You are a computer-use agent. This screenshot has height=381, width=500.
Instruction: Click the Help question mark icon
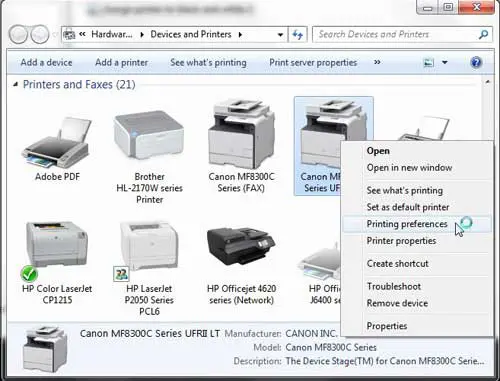[x=476, y=62]
